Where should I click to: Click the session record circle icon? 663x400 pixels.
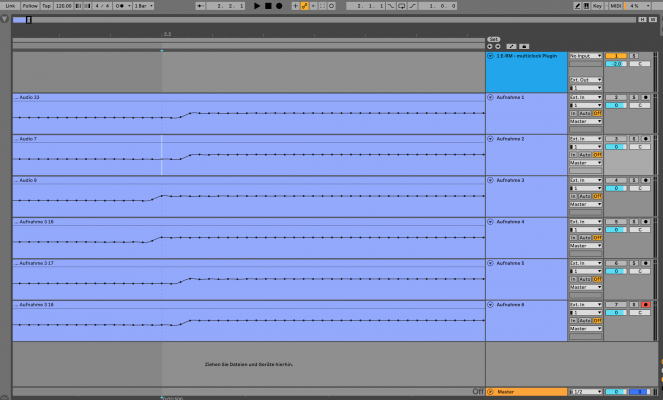(332, 6)
